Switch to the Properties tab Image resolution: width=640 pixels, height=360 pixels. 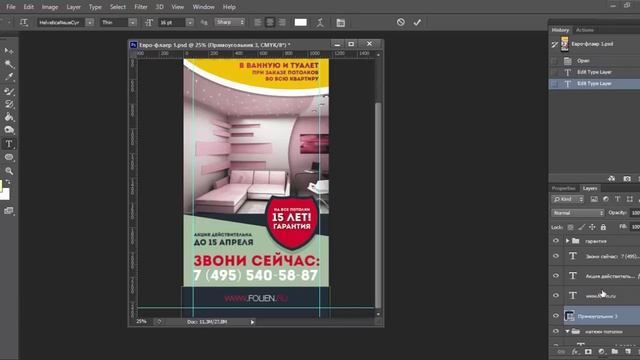point(563,188)
